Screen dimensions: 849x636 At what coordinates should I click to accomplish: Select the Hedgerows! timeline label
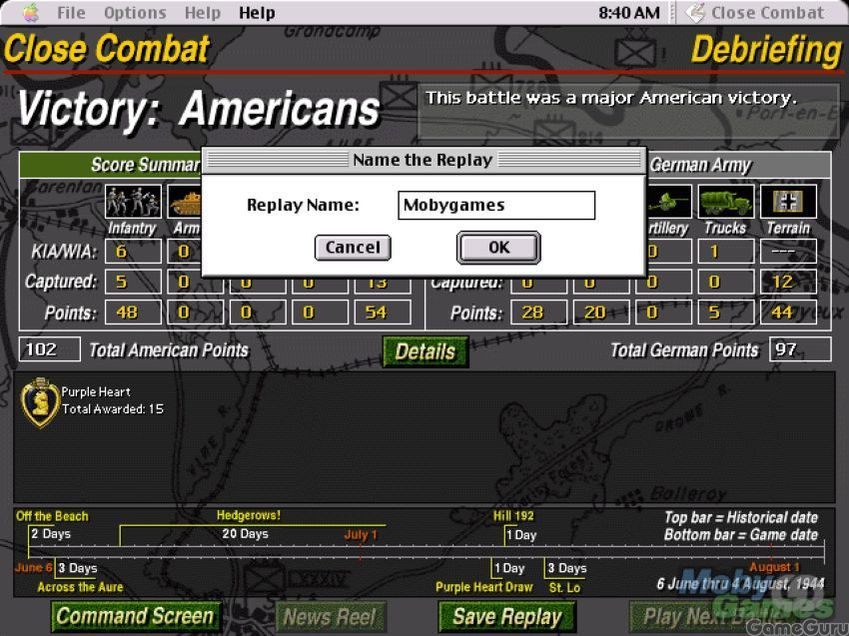click(x=249, y=515)
